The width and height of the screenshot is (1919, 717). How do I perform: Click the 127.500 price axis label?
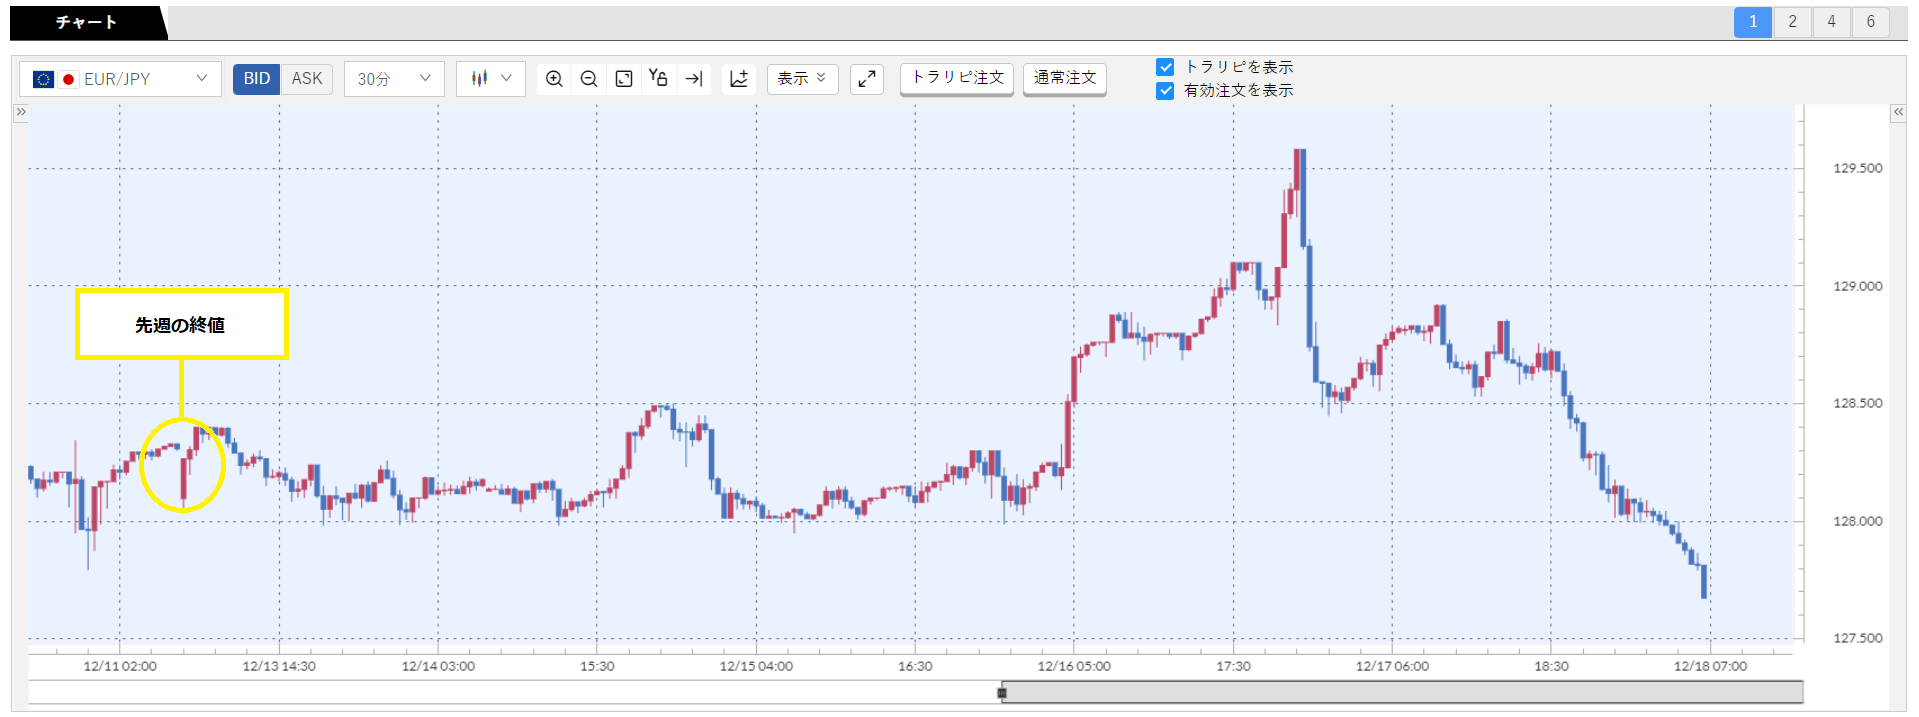pyautogui.click(x=1857, y=638)
